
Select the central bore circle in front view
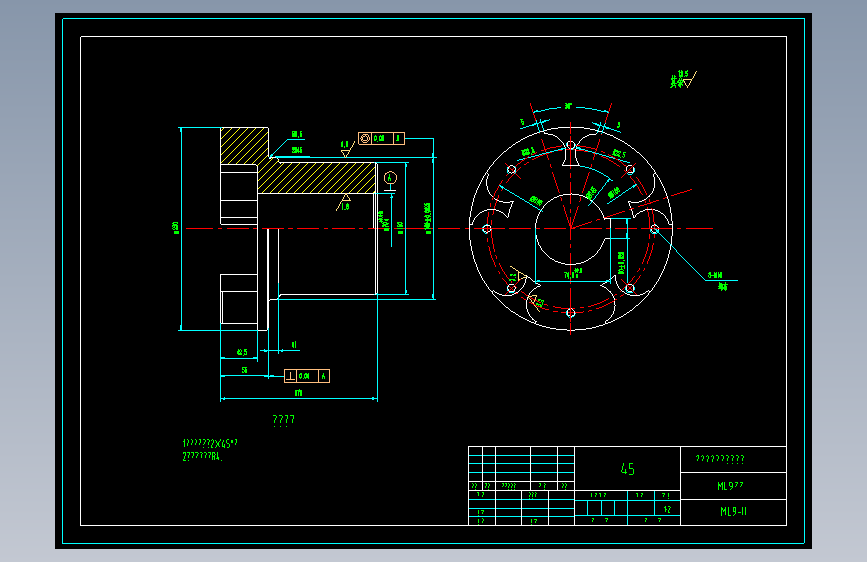(x=571, y=228)
